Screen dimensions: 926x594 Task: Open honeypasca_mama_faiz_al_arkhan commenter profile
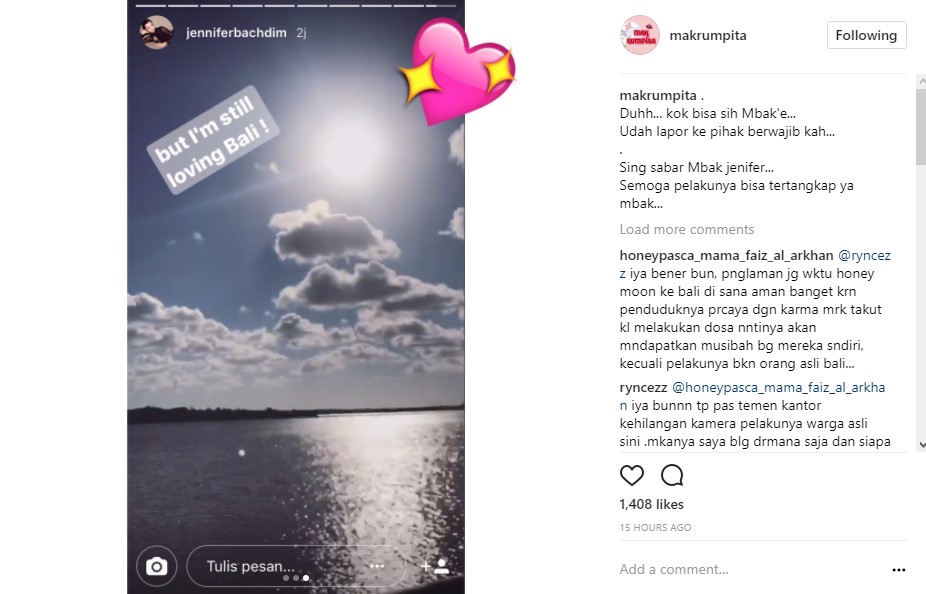tap(726, 256)
